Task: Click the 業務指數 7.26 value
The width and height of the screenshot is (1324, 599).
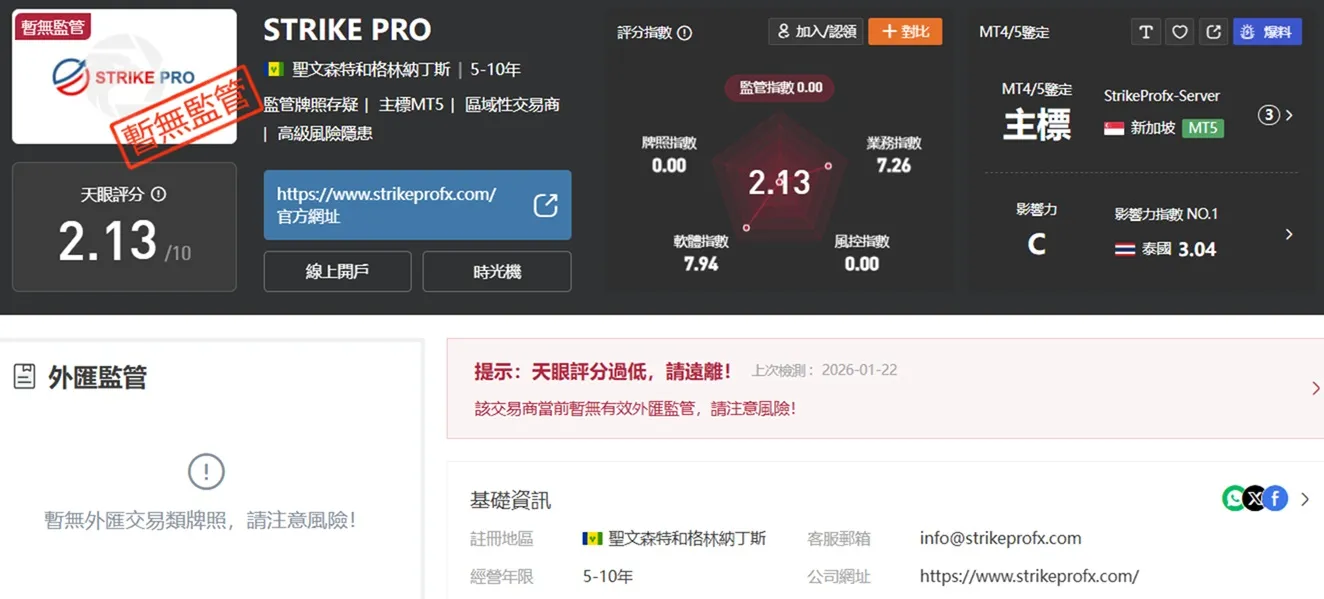Action: 894,166
